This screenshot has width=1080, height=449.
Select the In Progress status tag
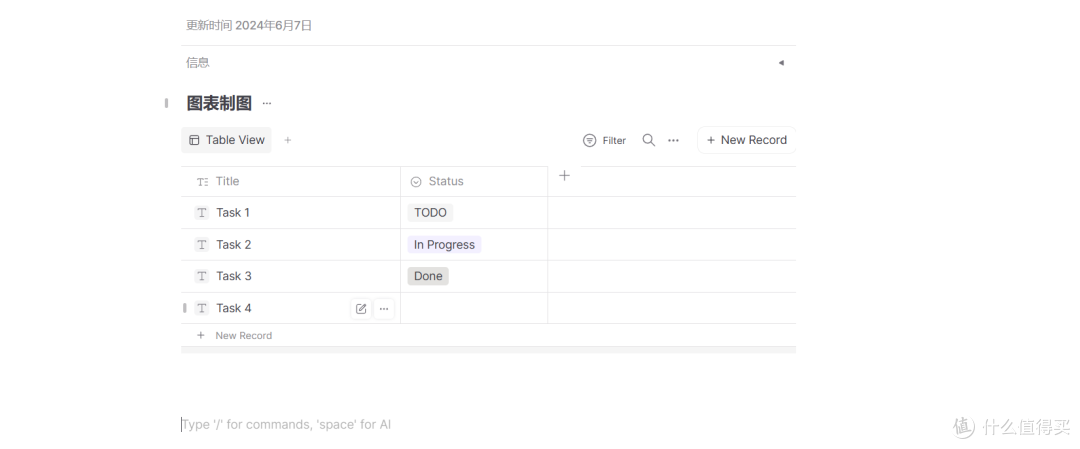tap(444, 244)
